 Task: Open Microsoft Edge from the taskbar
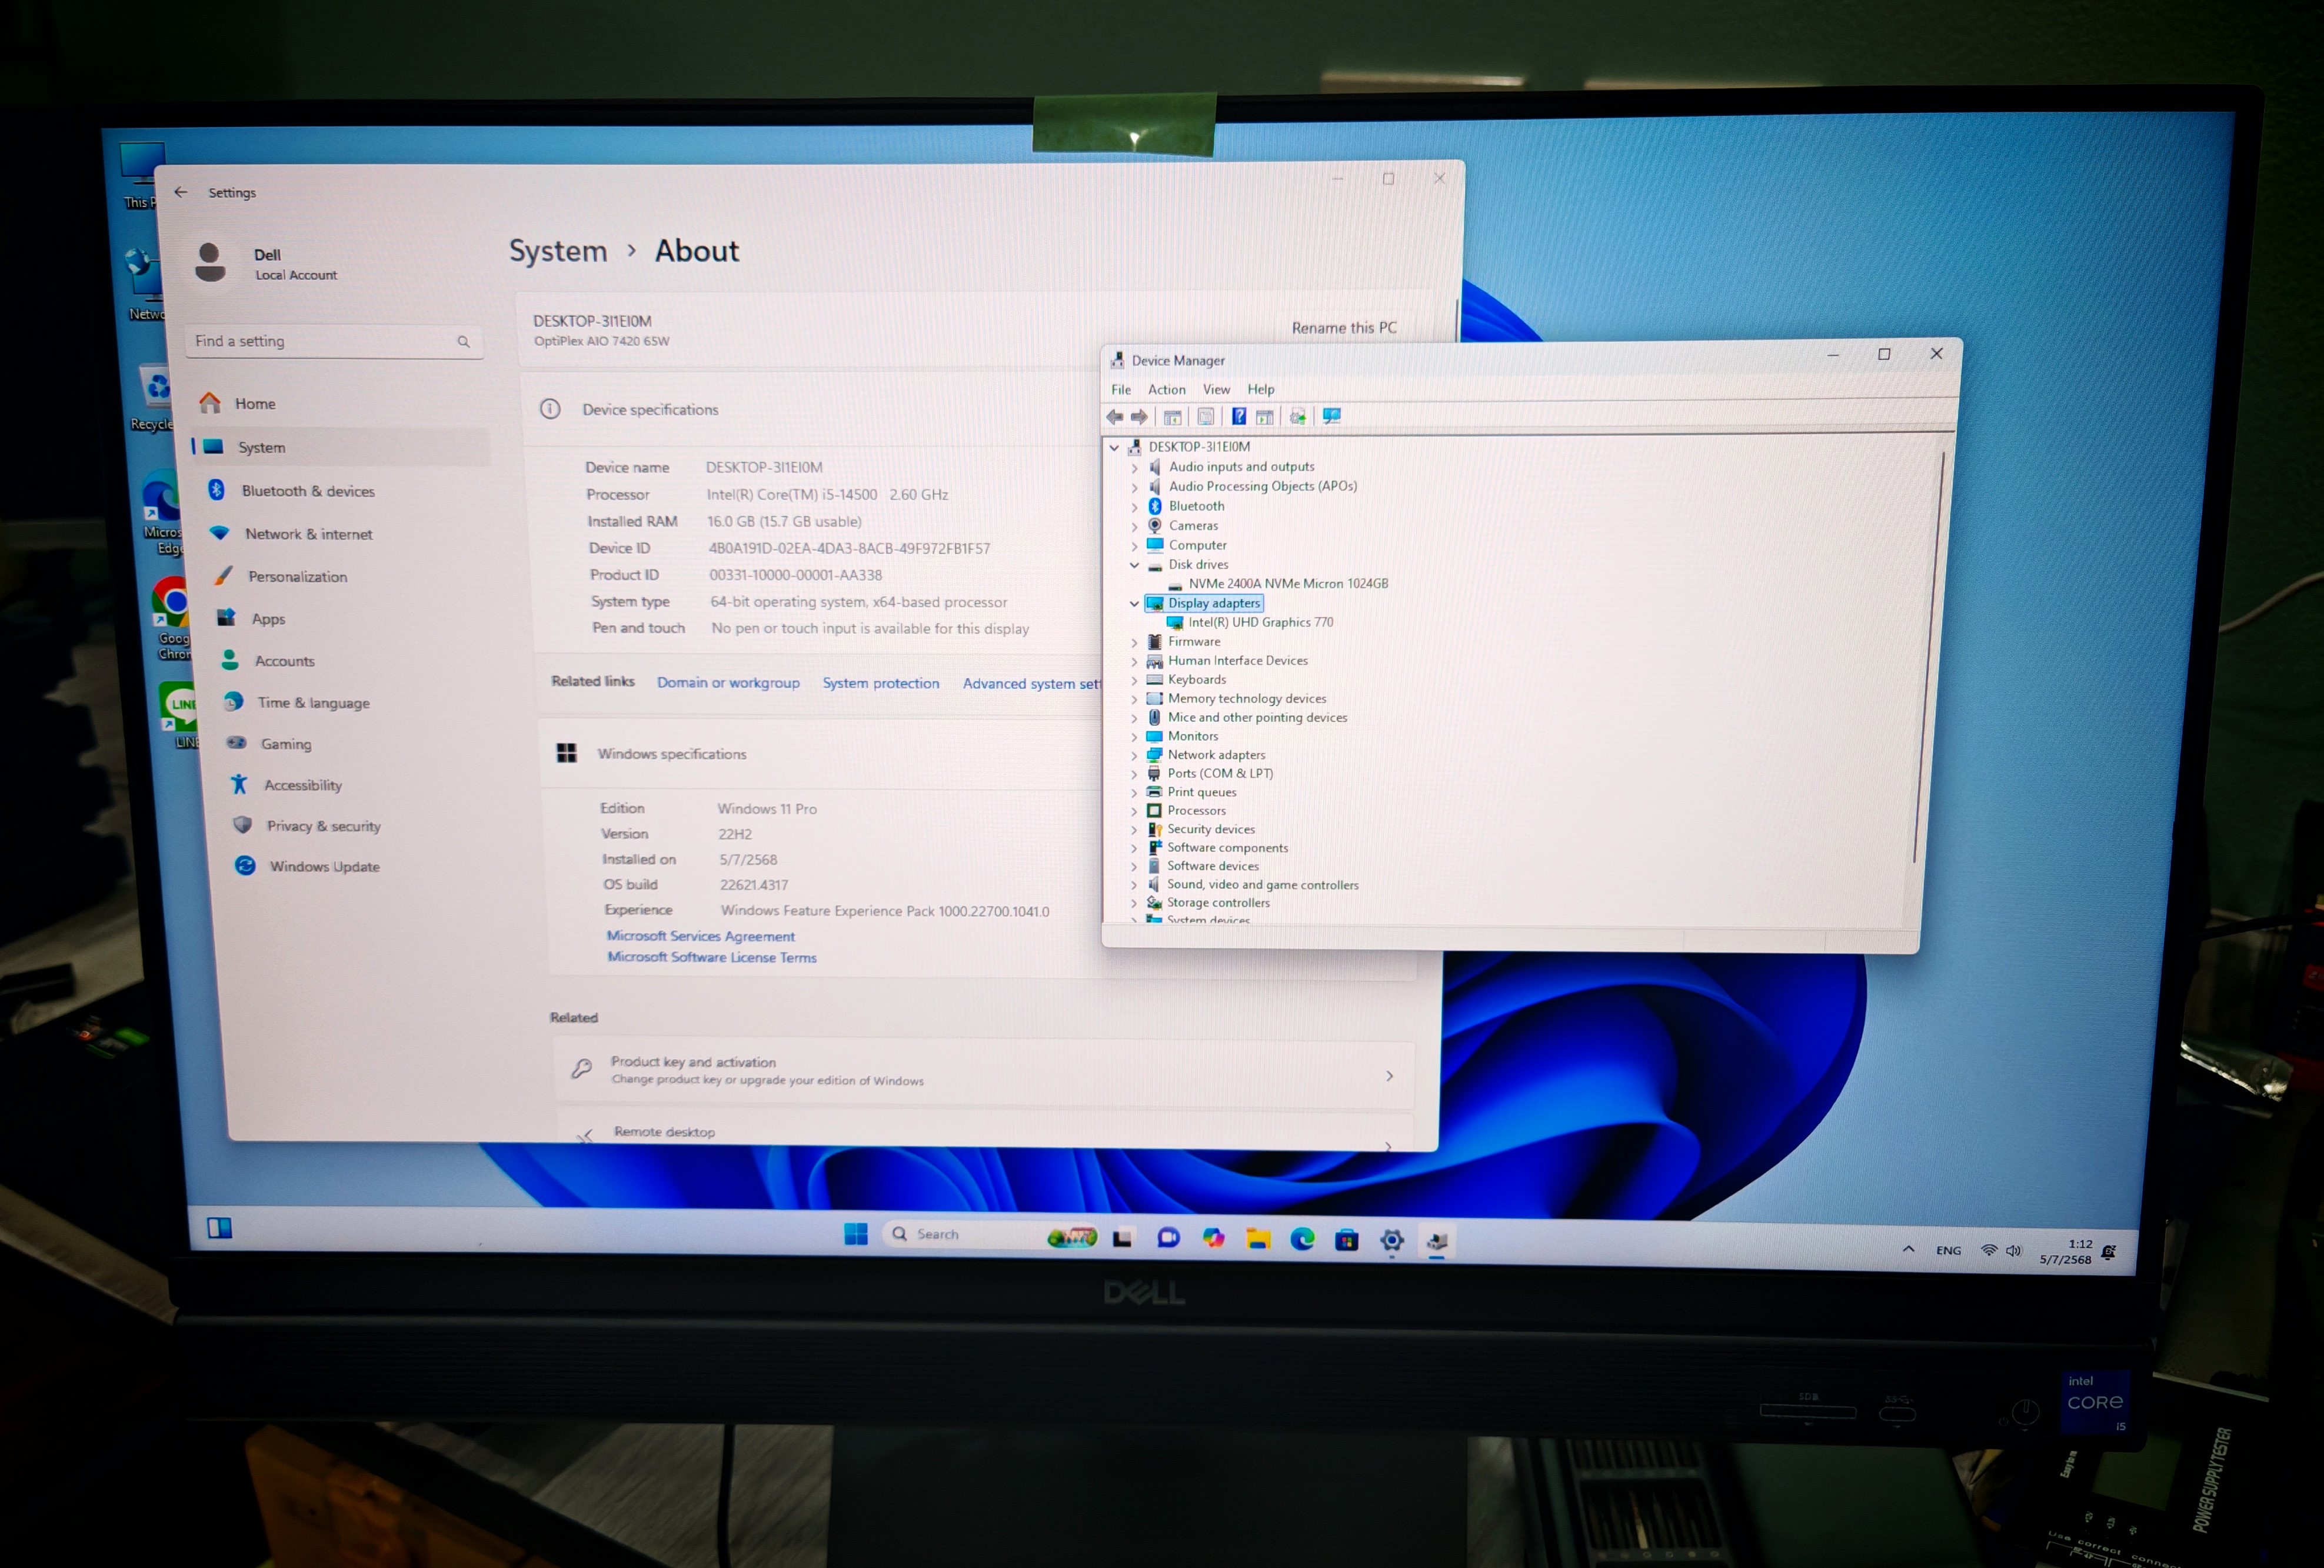pyautogui.click(x=1302, y=1238)
